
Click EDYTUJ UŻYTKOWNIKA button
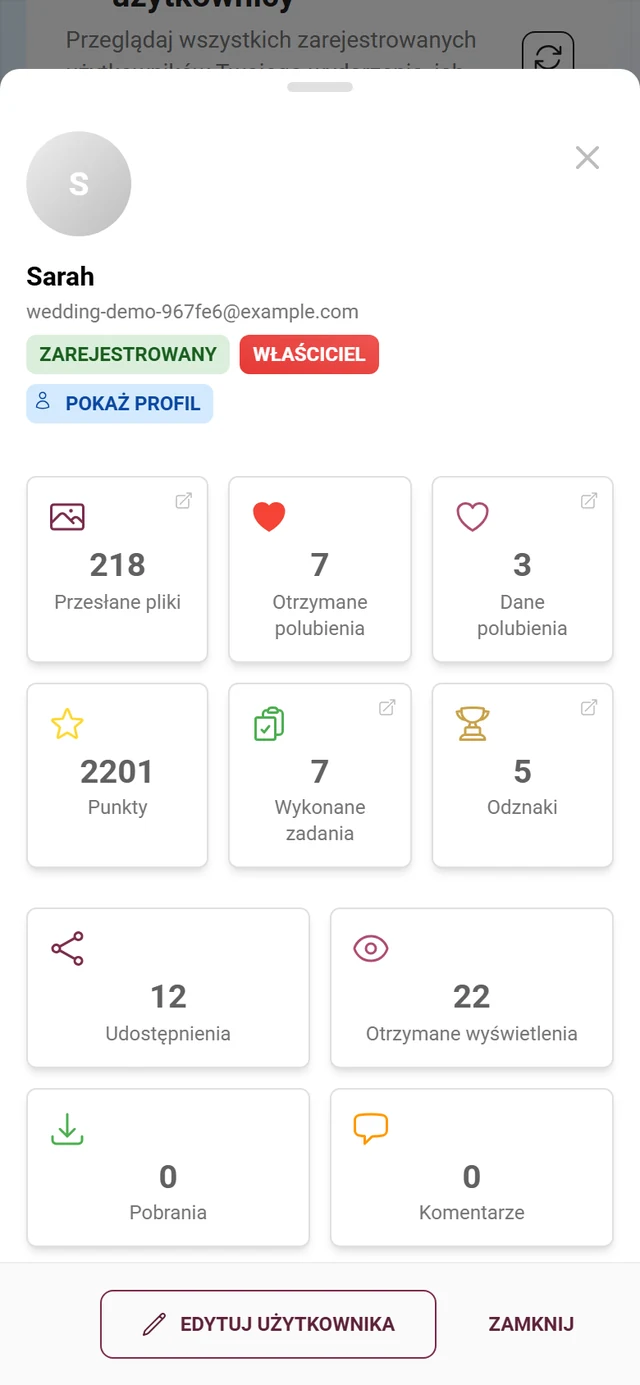point(268,1324)
